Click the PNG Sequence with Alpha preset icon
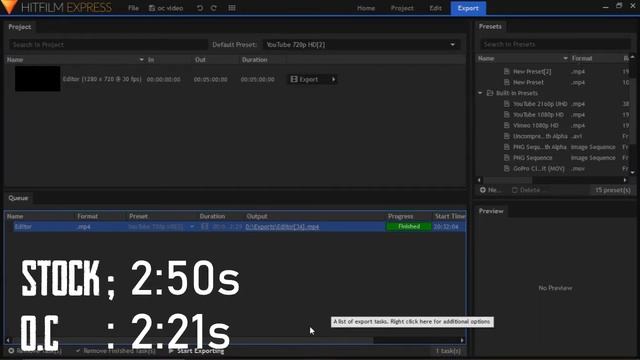This screenshot has height=360, width=640. [x=507, y=147]
